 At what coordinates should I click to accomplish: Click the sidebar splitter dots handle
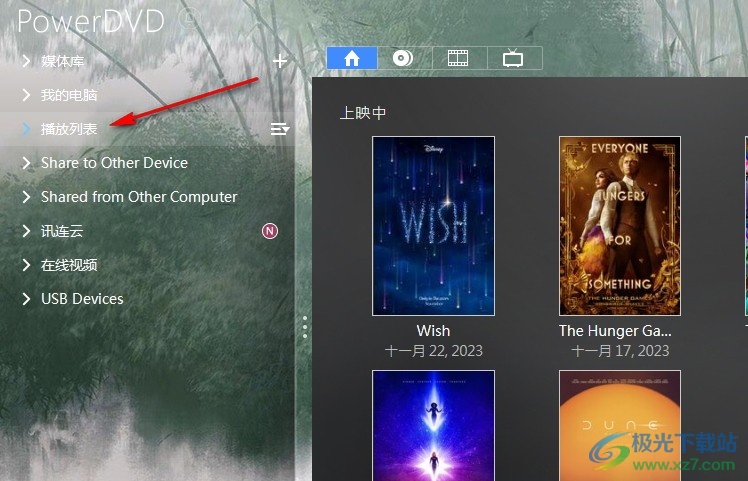pos(304,327)
